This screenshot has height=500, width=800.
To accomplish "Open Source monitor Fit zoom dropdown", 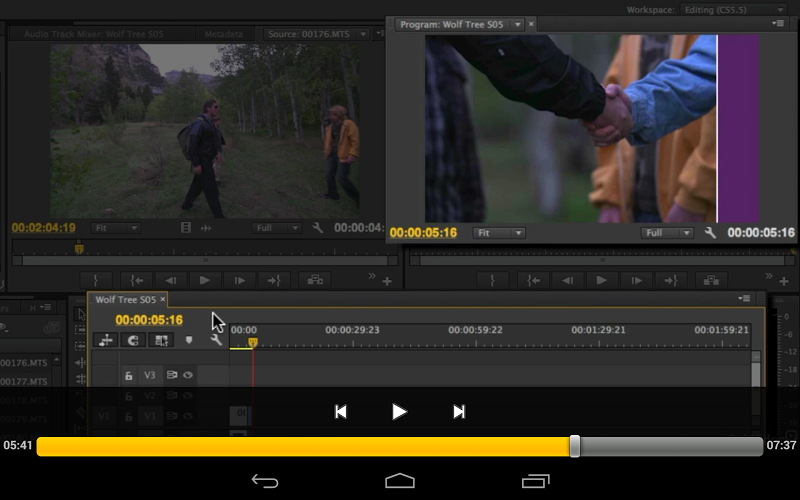I will pyautogui.click(x=115, y=228).
